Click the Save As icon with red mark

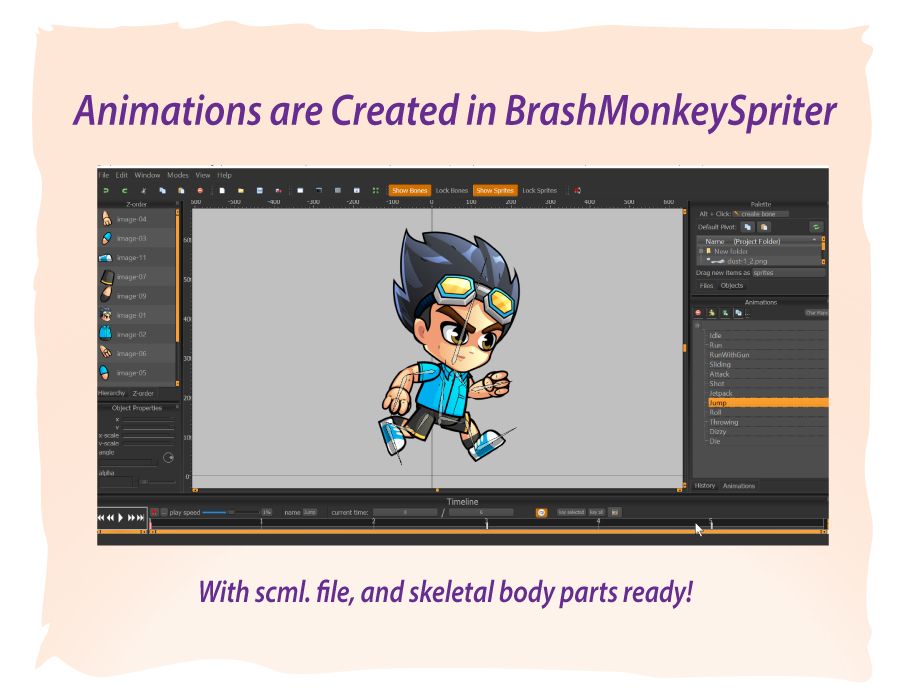pyautogui.click(x=279, y=190)
